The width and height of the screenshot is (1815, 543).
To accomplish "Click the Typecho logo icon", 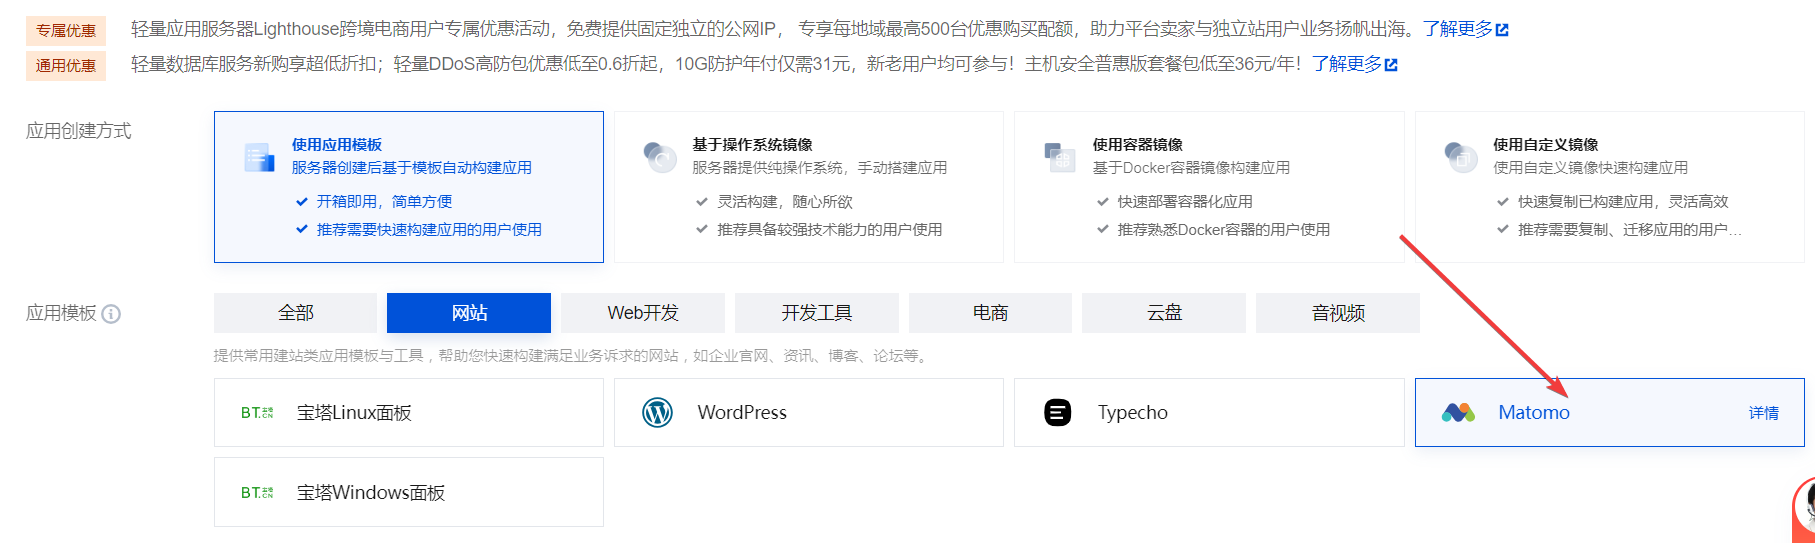I will point(1058,412).
